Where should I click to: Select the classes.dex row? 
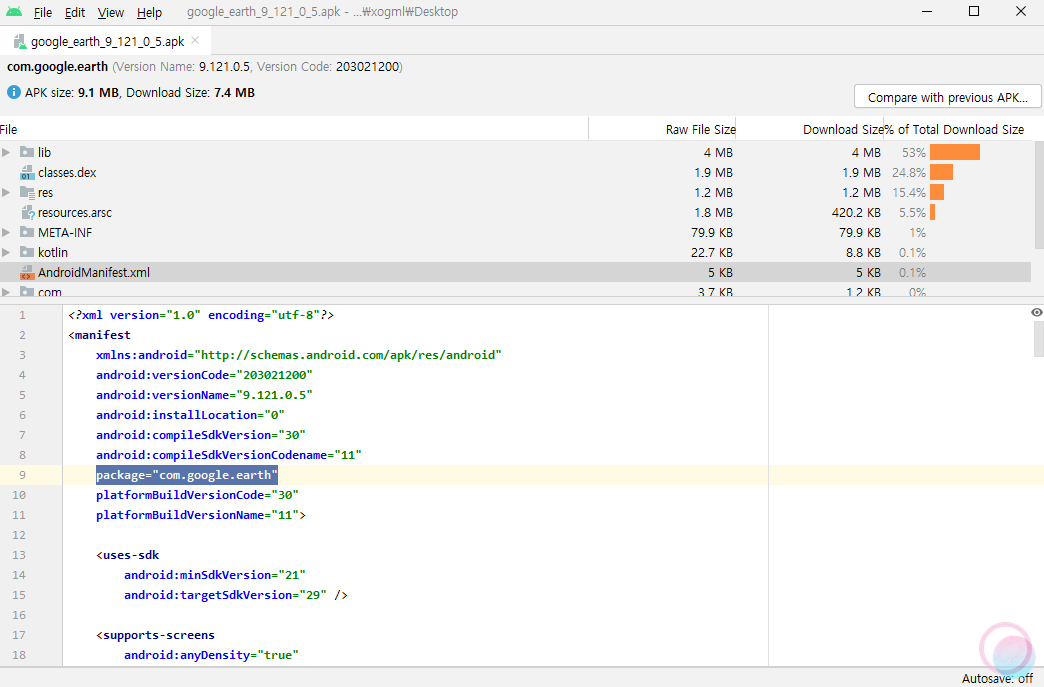pyautogui.click(x=515, y=172)
